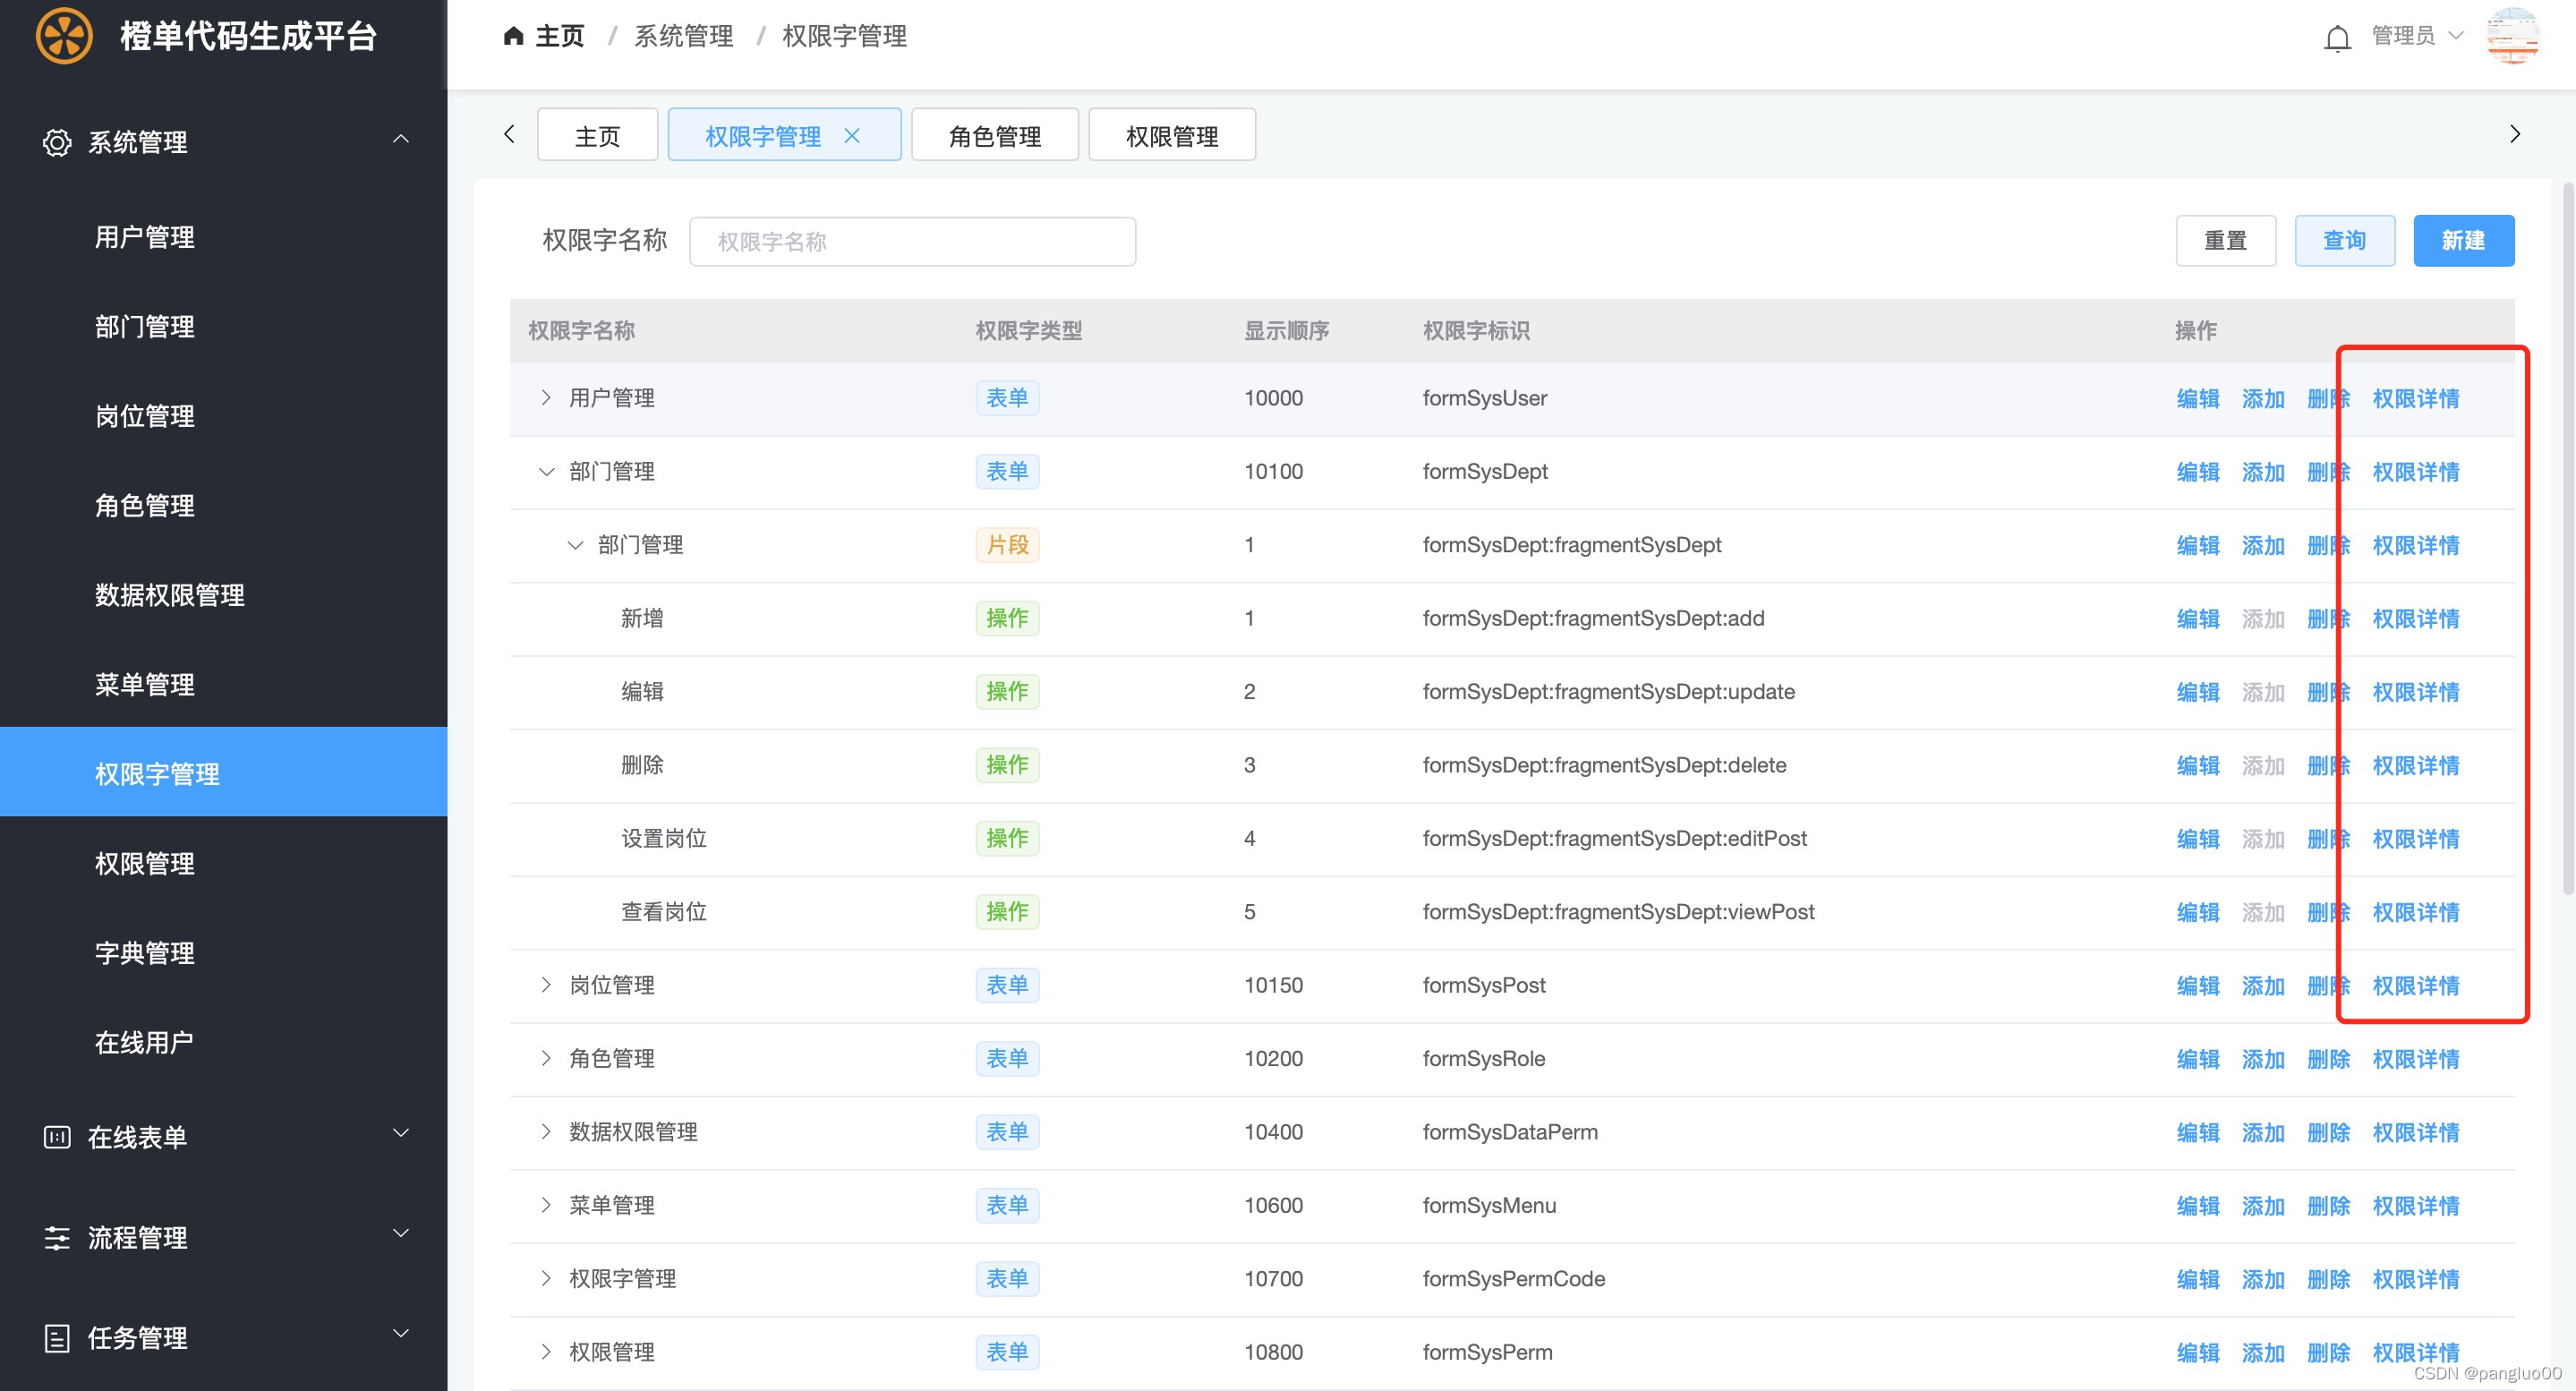Open the 管理员 user dropdown
Image resolution: width=2576 pixels, height=1391 pixels.
pyautogui.click(x=2416, y=36)
